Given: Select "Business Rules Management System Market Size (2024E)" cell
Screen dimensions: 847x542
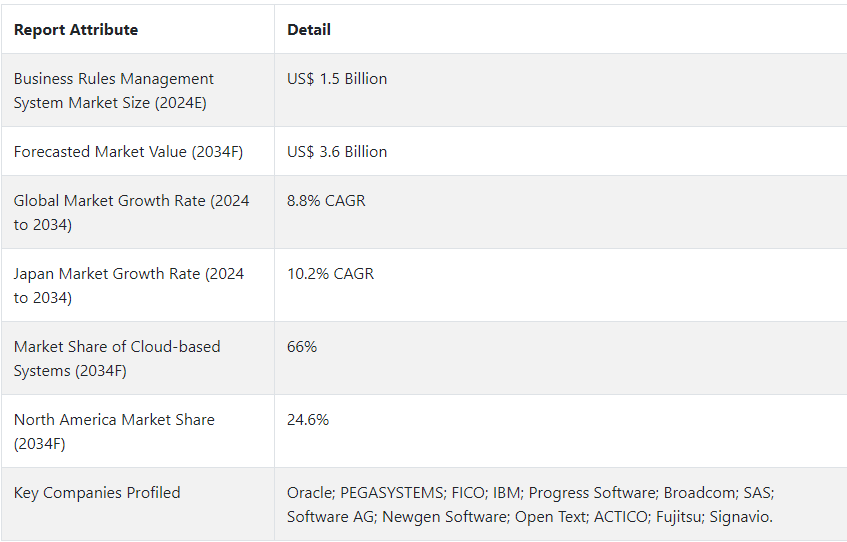Looking at the screenshot, I should point(138,90).
